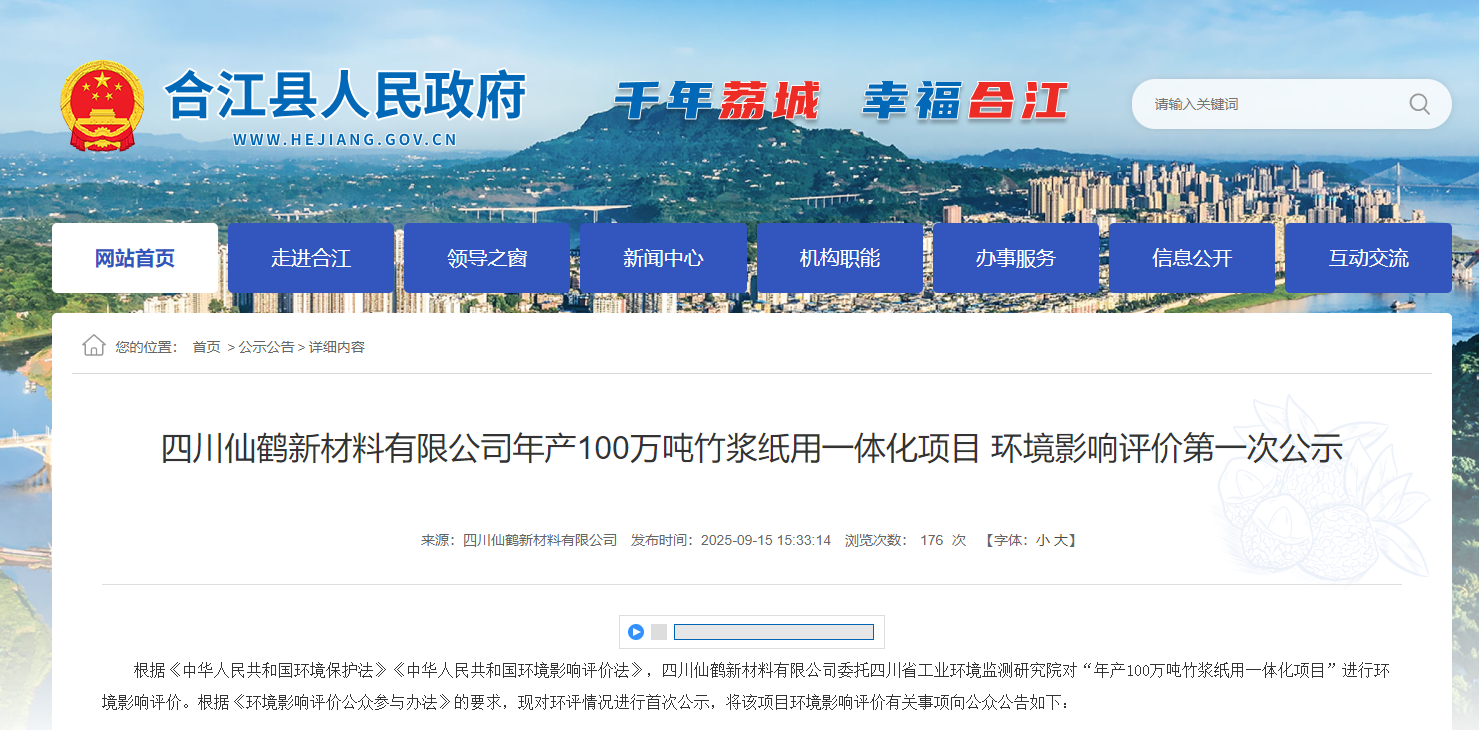Click the house icon in breadcrumb
Screen dimensions: 1479x730
click(94, 346)
